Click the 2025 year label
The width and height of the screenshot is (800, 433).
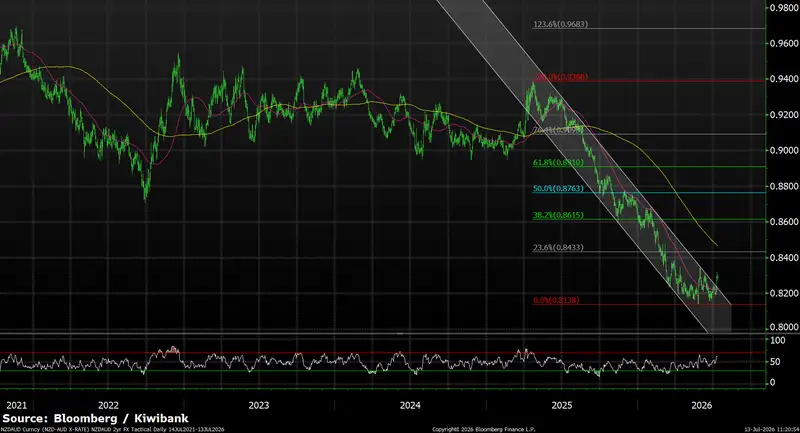tap(562, 405)
